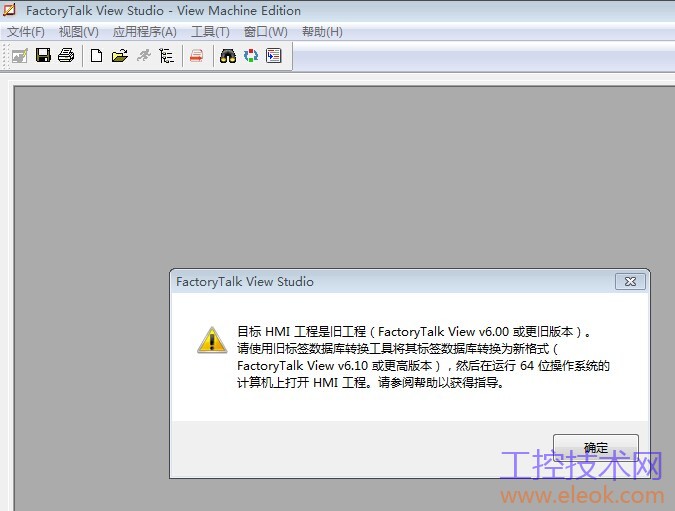675x511 pixels.
Task: Click the message line starting '计算机上打开 HMI 工程'
Action: pos(371,382)
